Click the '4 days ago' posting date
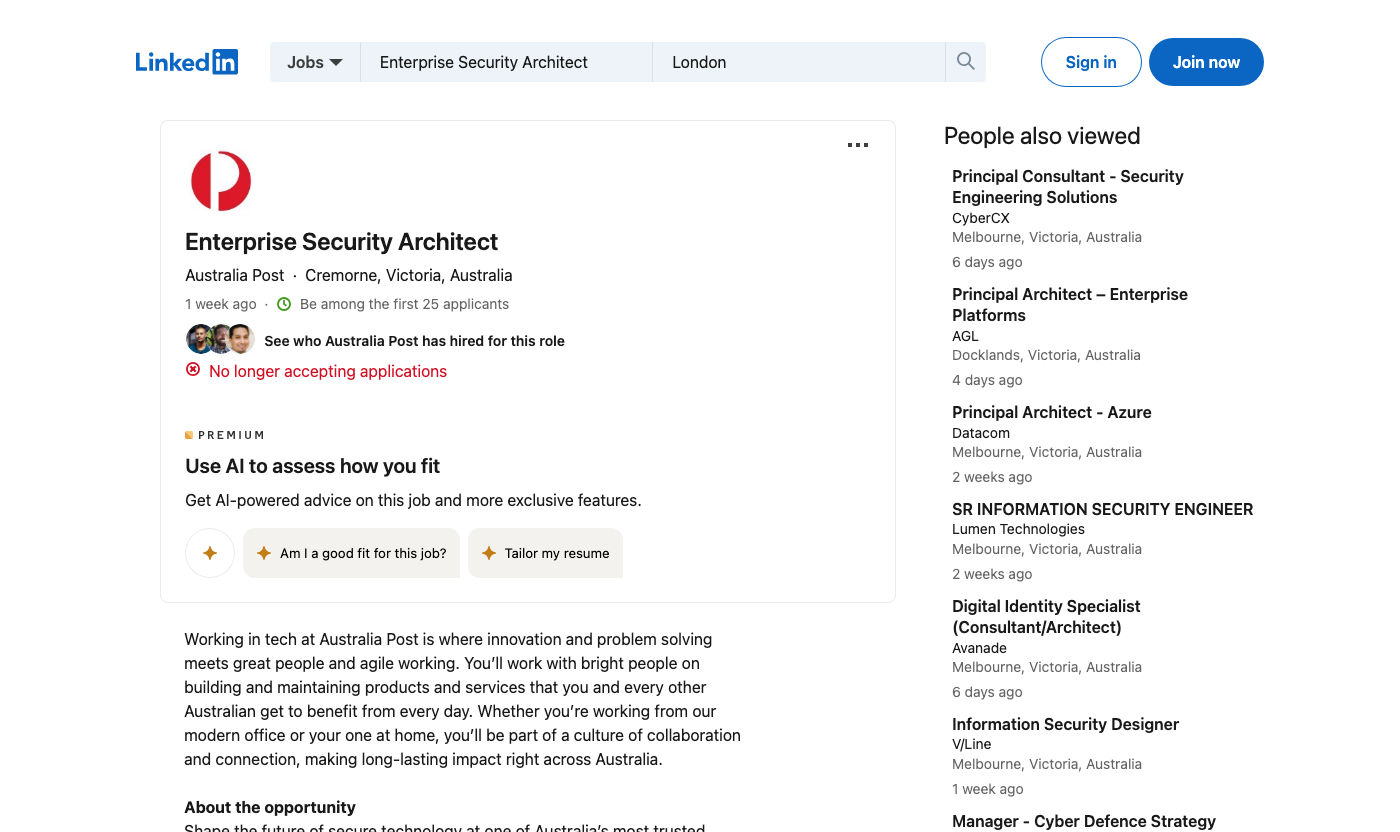This screenshot has width=1400, height=832. (x=987, y=380)
